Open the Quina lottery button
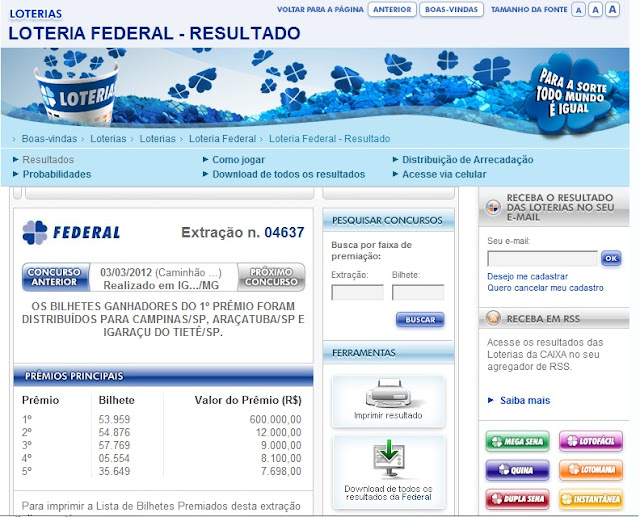 (518, 470)
